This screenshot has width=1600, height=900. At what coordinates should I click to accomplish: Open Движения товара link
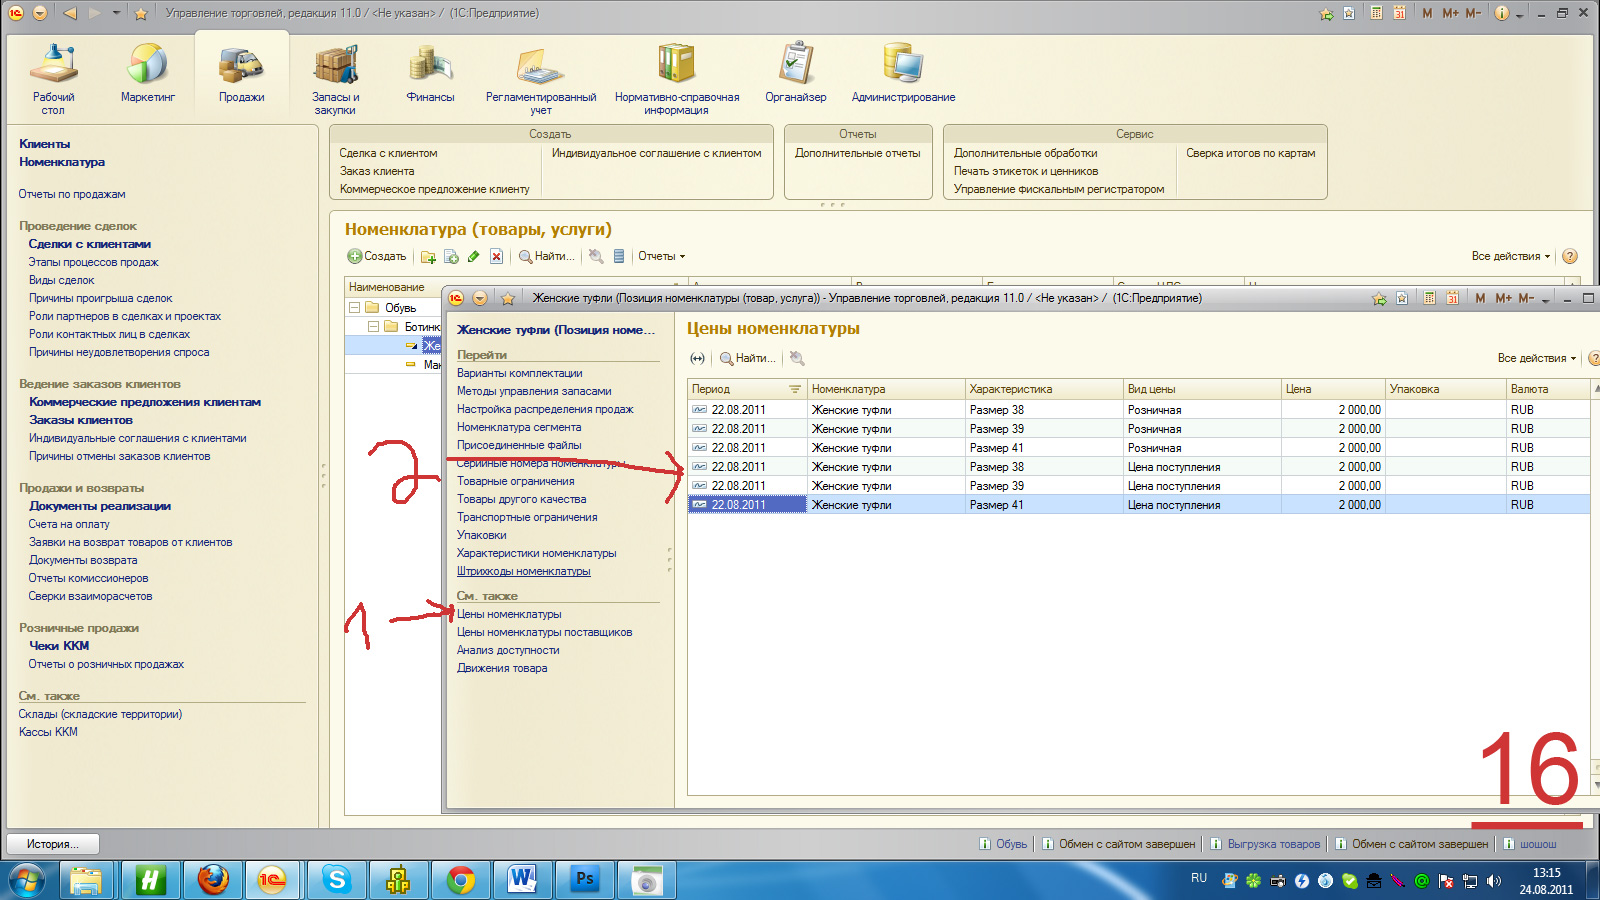[502, 668]
